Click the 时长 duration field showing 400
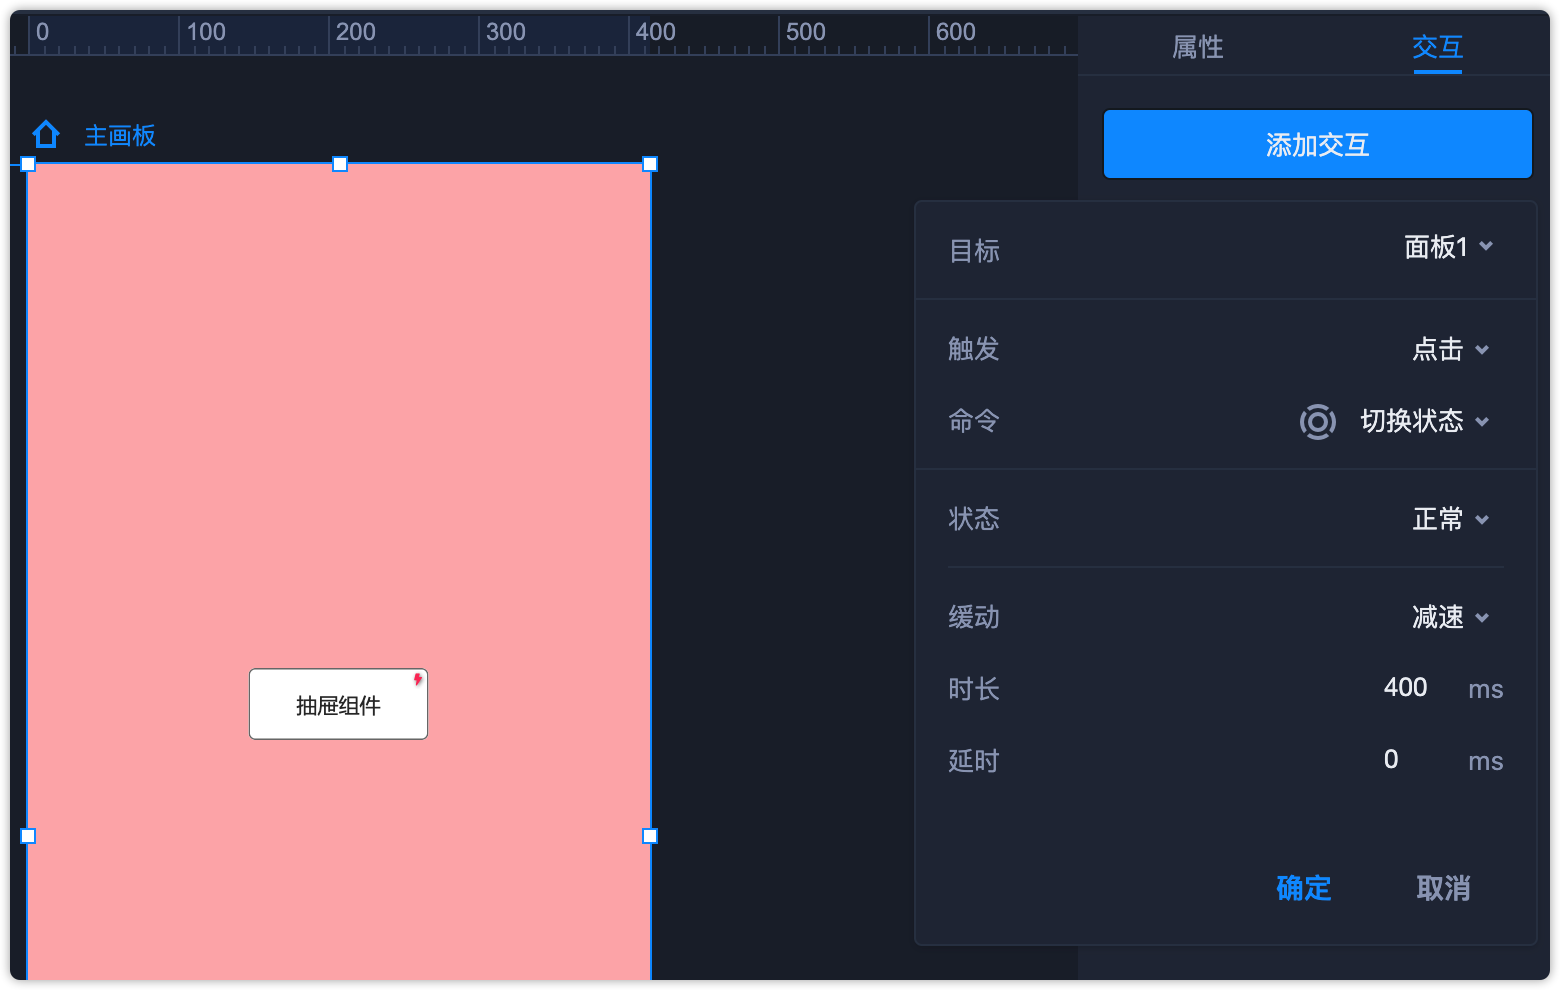This screenshot has width=1560, height=990. (x=1405, y=688)
